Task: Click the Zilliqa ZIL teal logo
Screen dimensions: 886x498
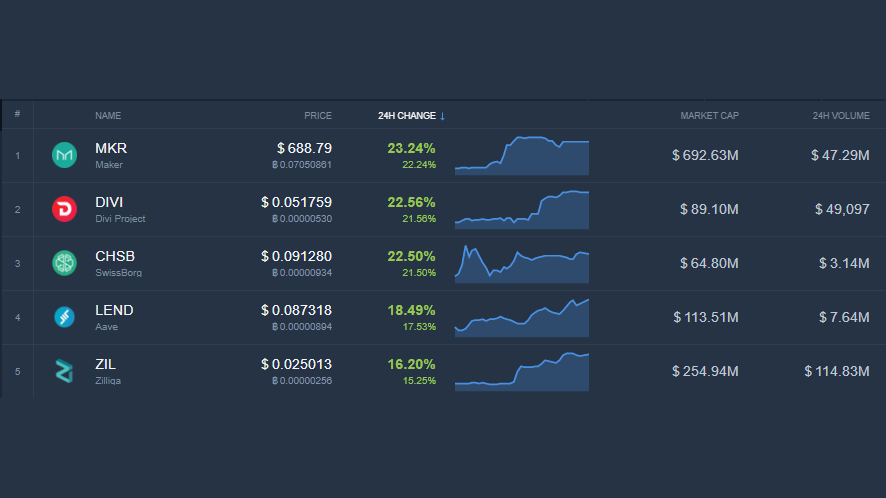Action: click(x=64, y=371)
